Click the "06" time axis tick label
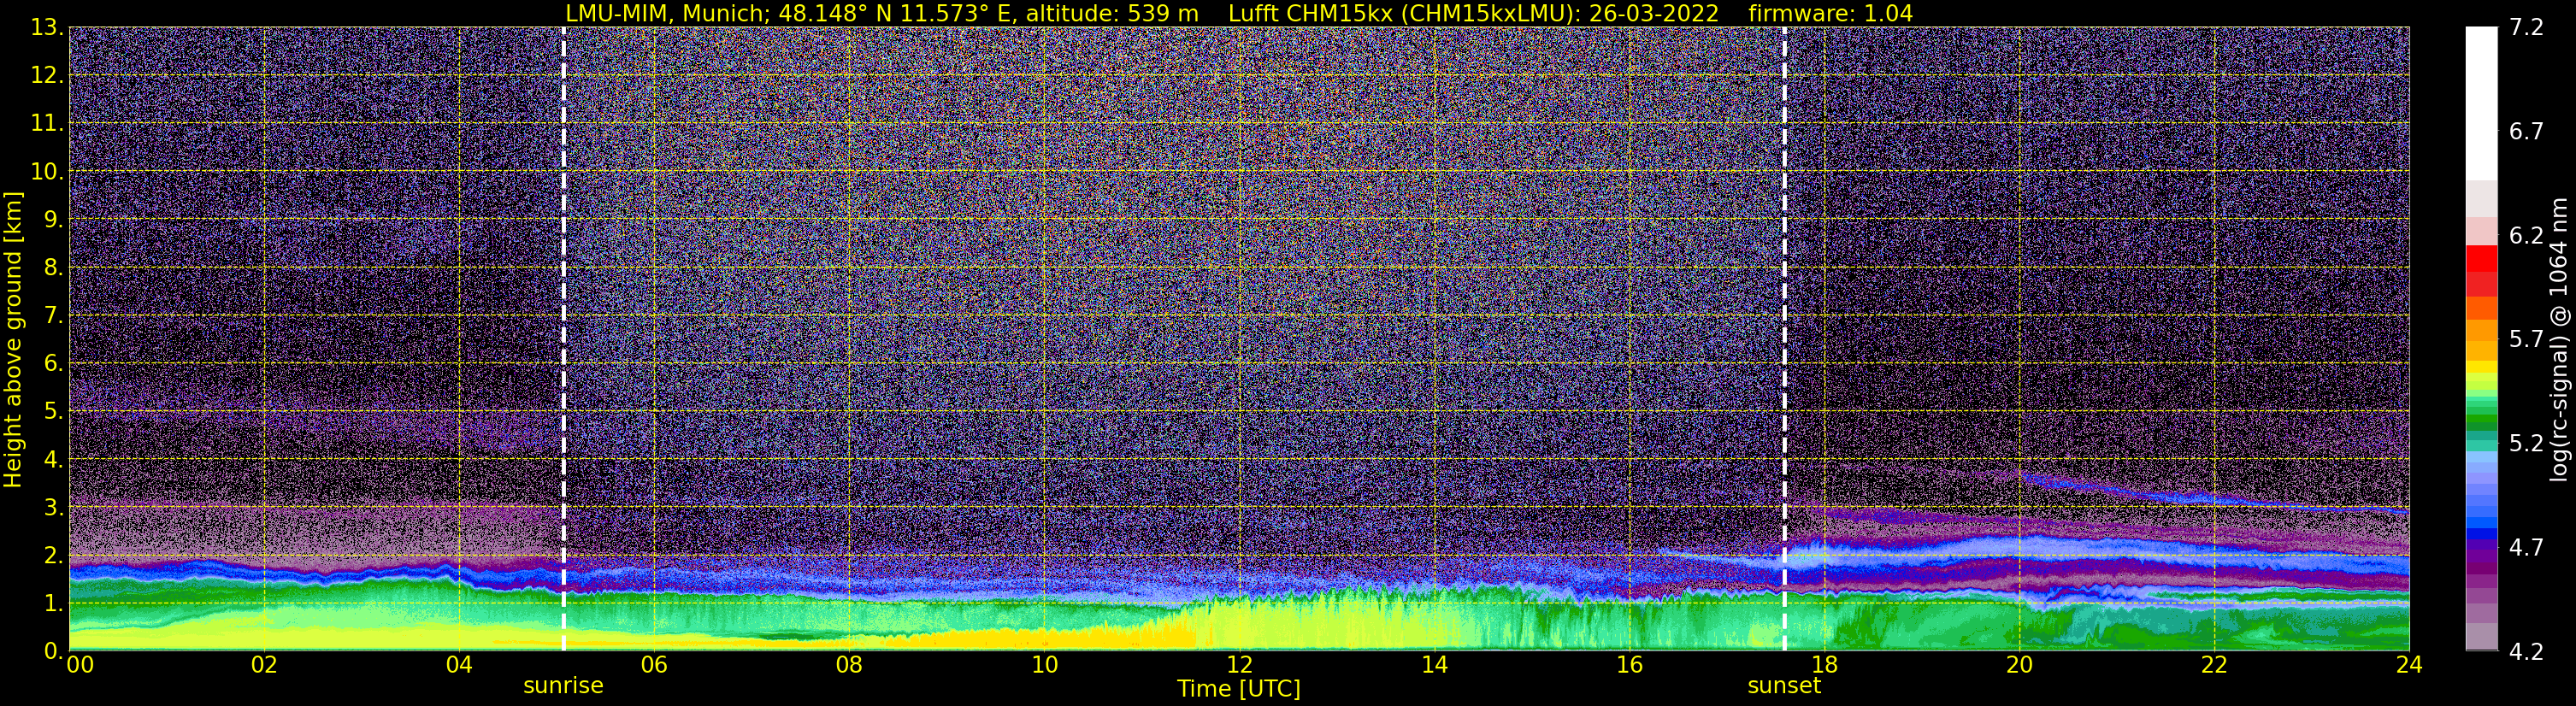Screen dimensions: 2576x706 654,665
